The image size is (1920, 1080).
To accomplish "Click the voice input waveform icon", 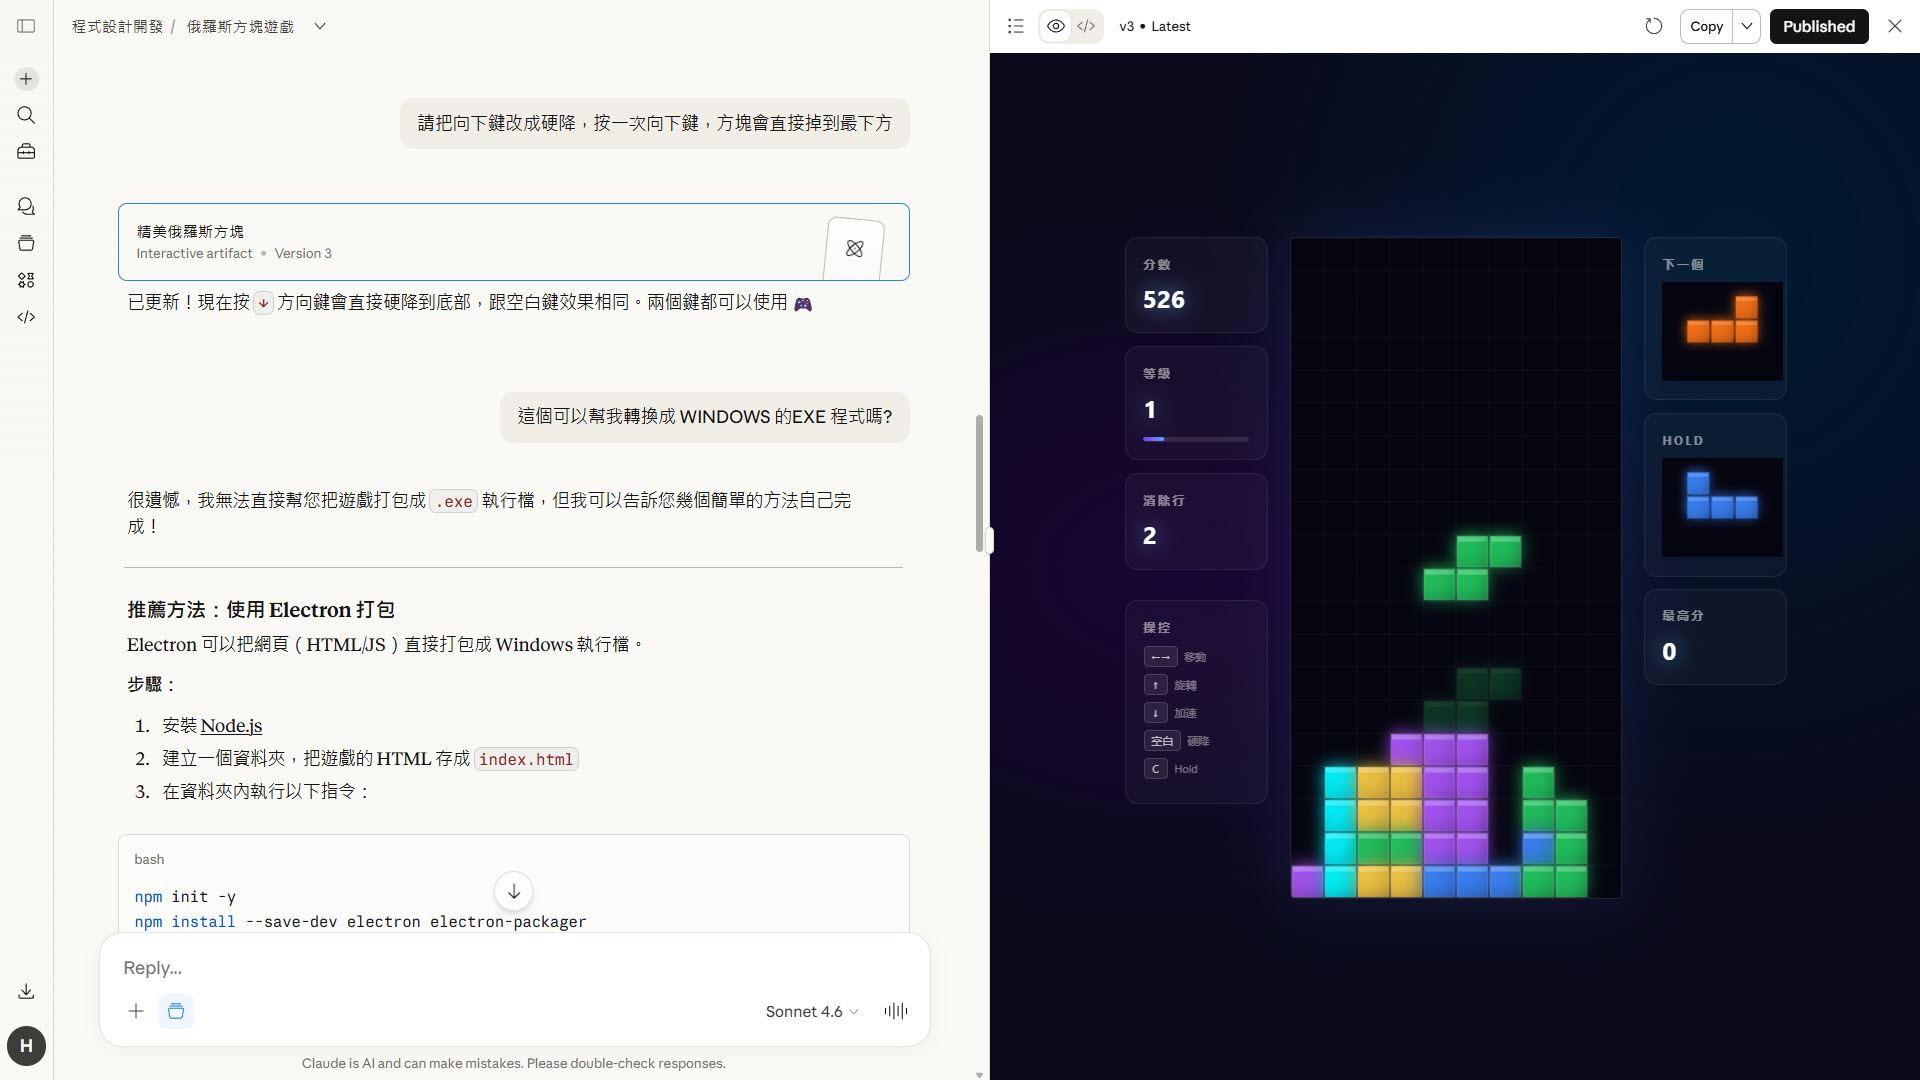I will 895,1011.
